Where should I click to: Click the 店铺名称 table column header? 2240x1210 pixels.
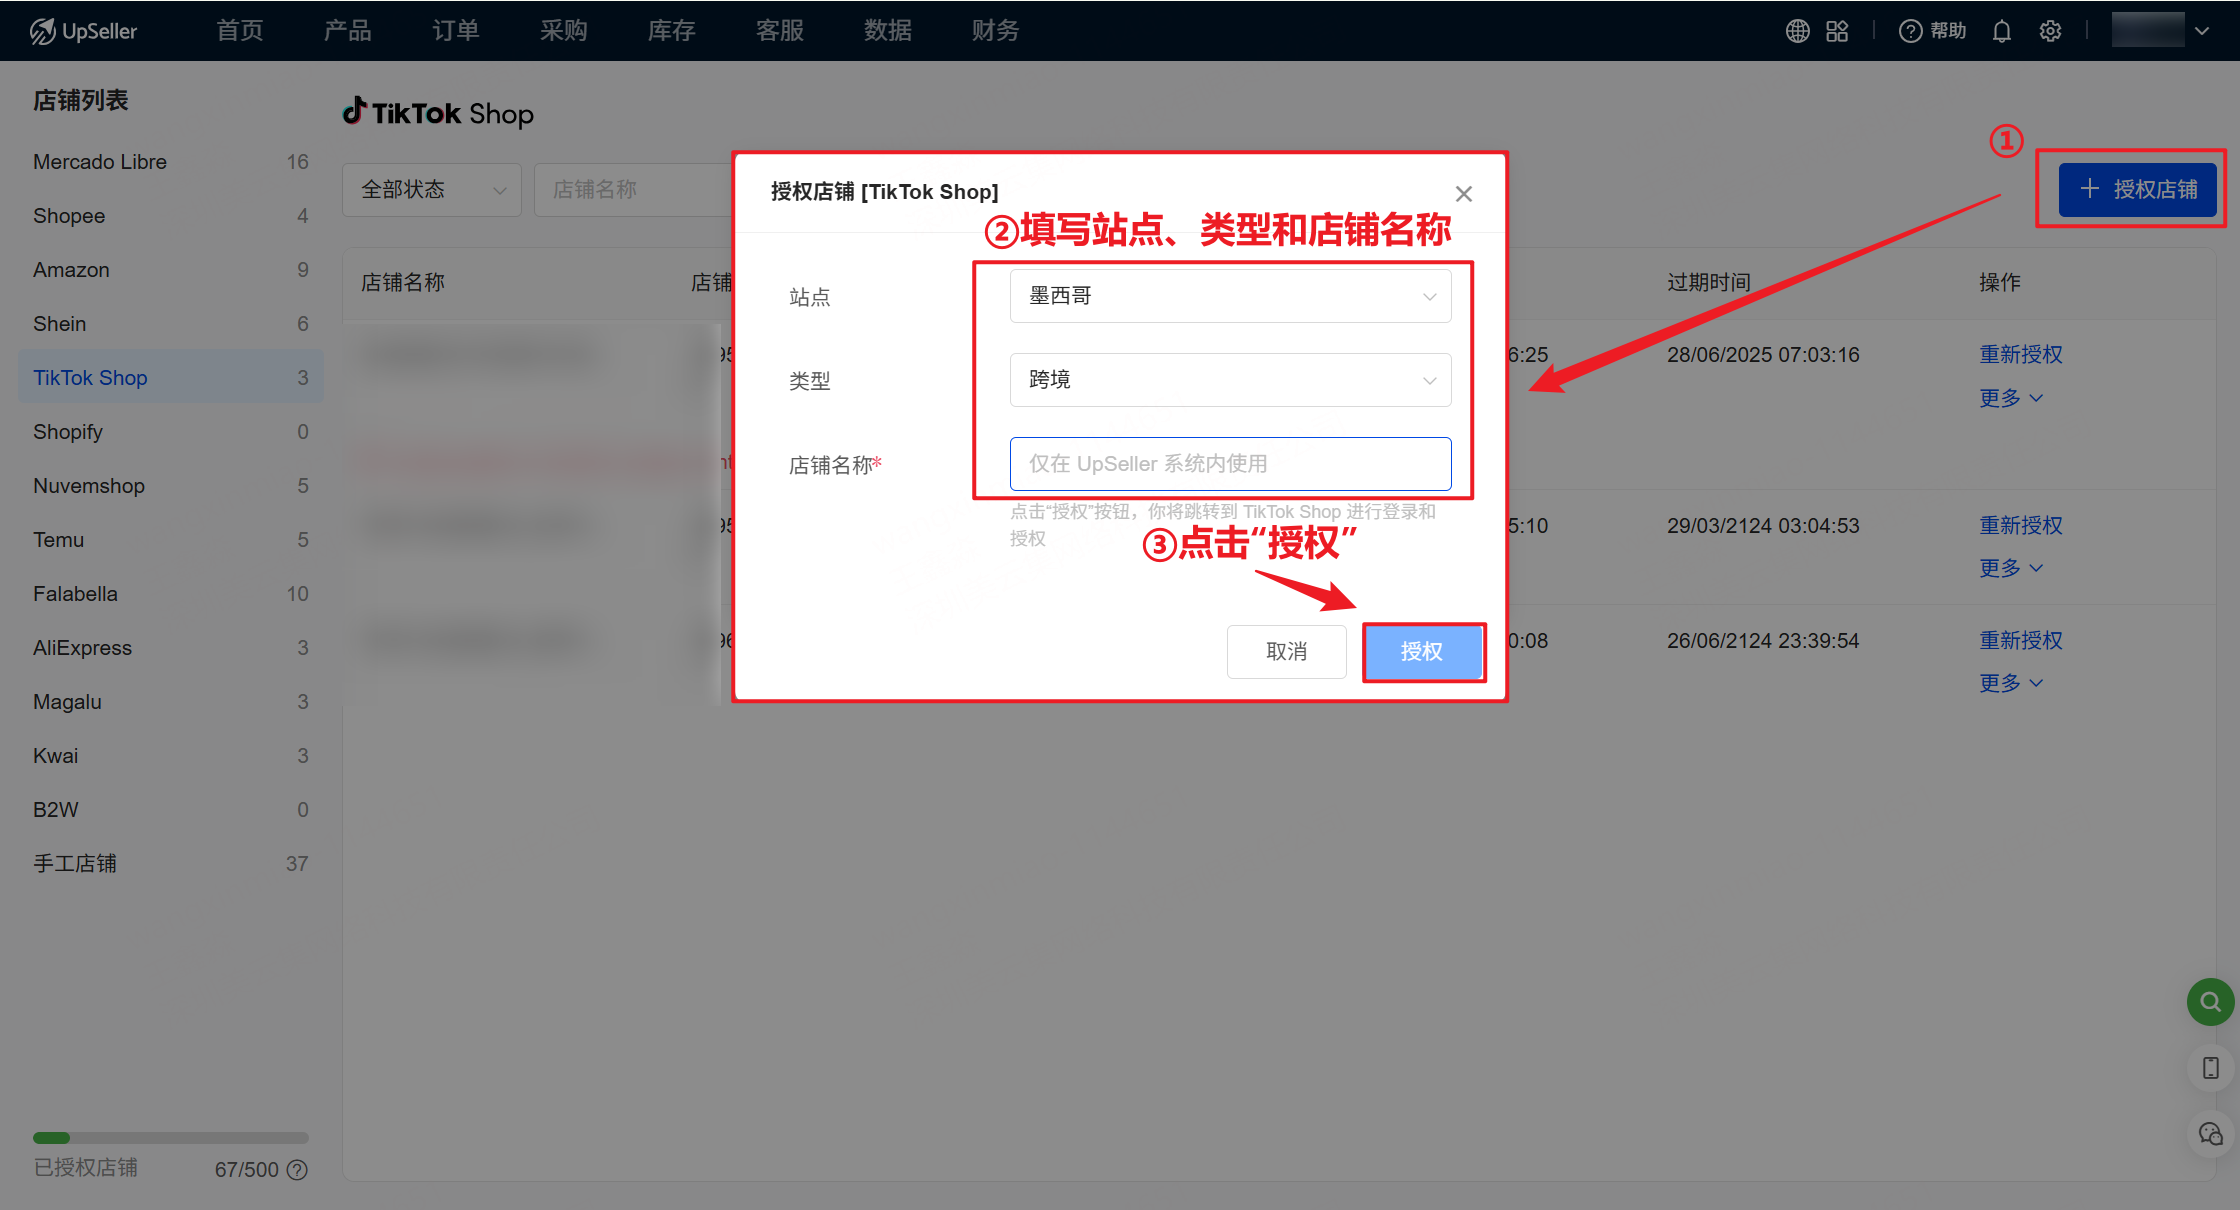[x=403, y=283]
